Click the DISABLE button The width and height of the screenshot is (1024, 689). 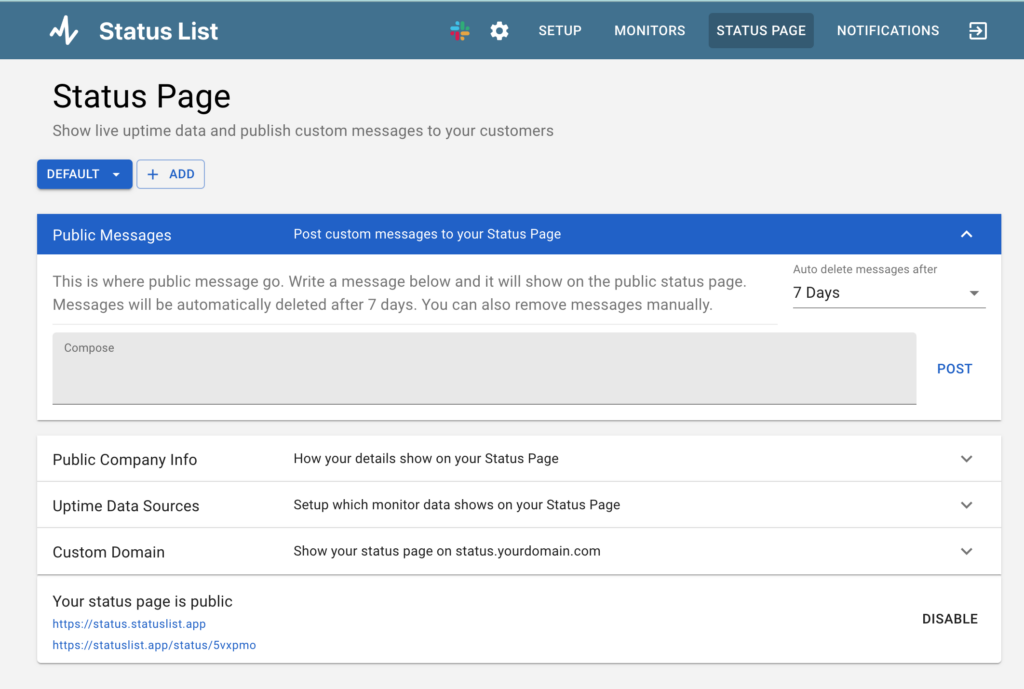click(x=950, y=619)
